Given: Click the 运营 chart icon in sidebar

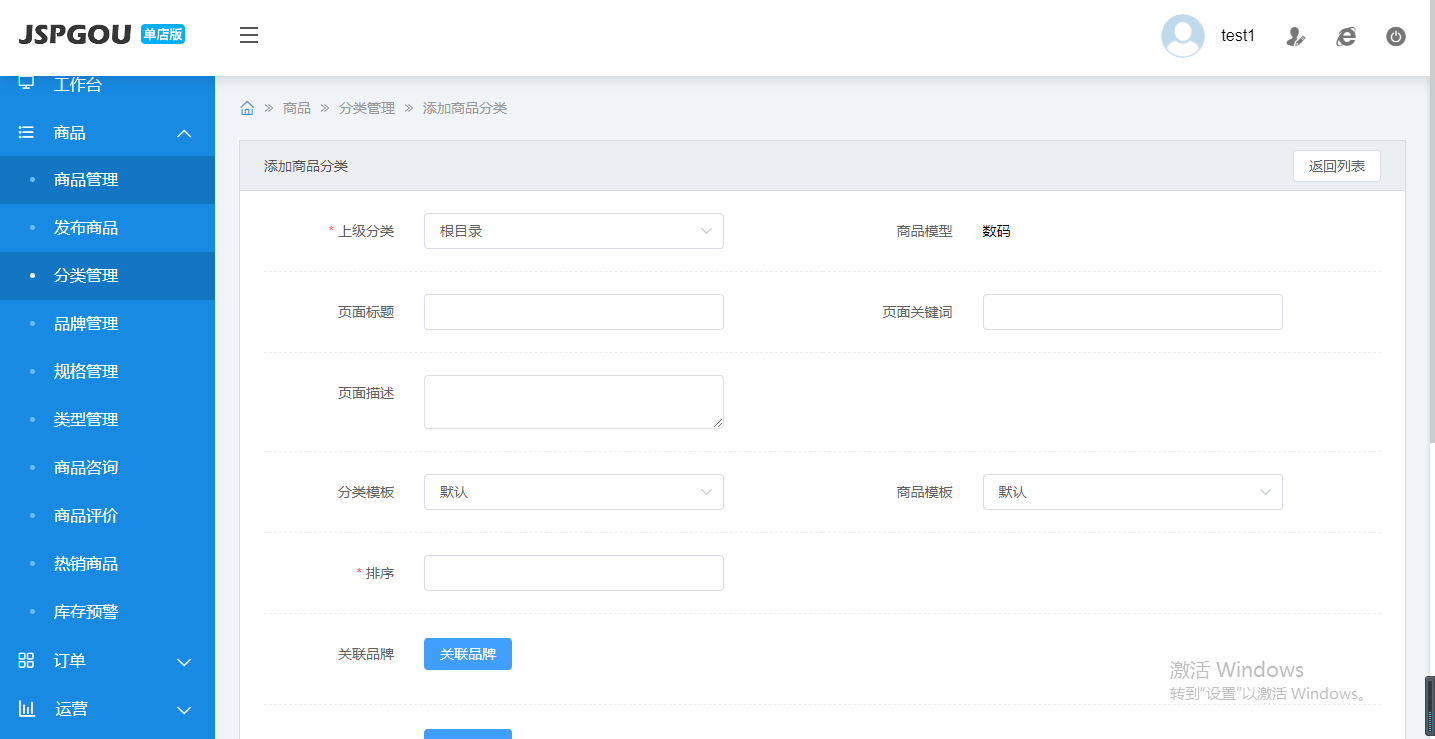Looking at the screenshot, I should (27, 709).
